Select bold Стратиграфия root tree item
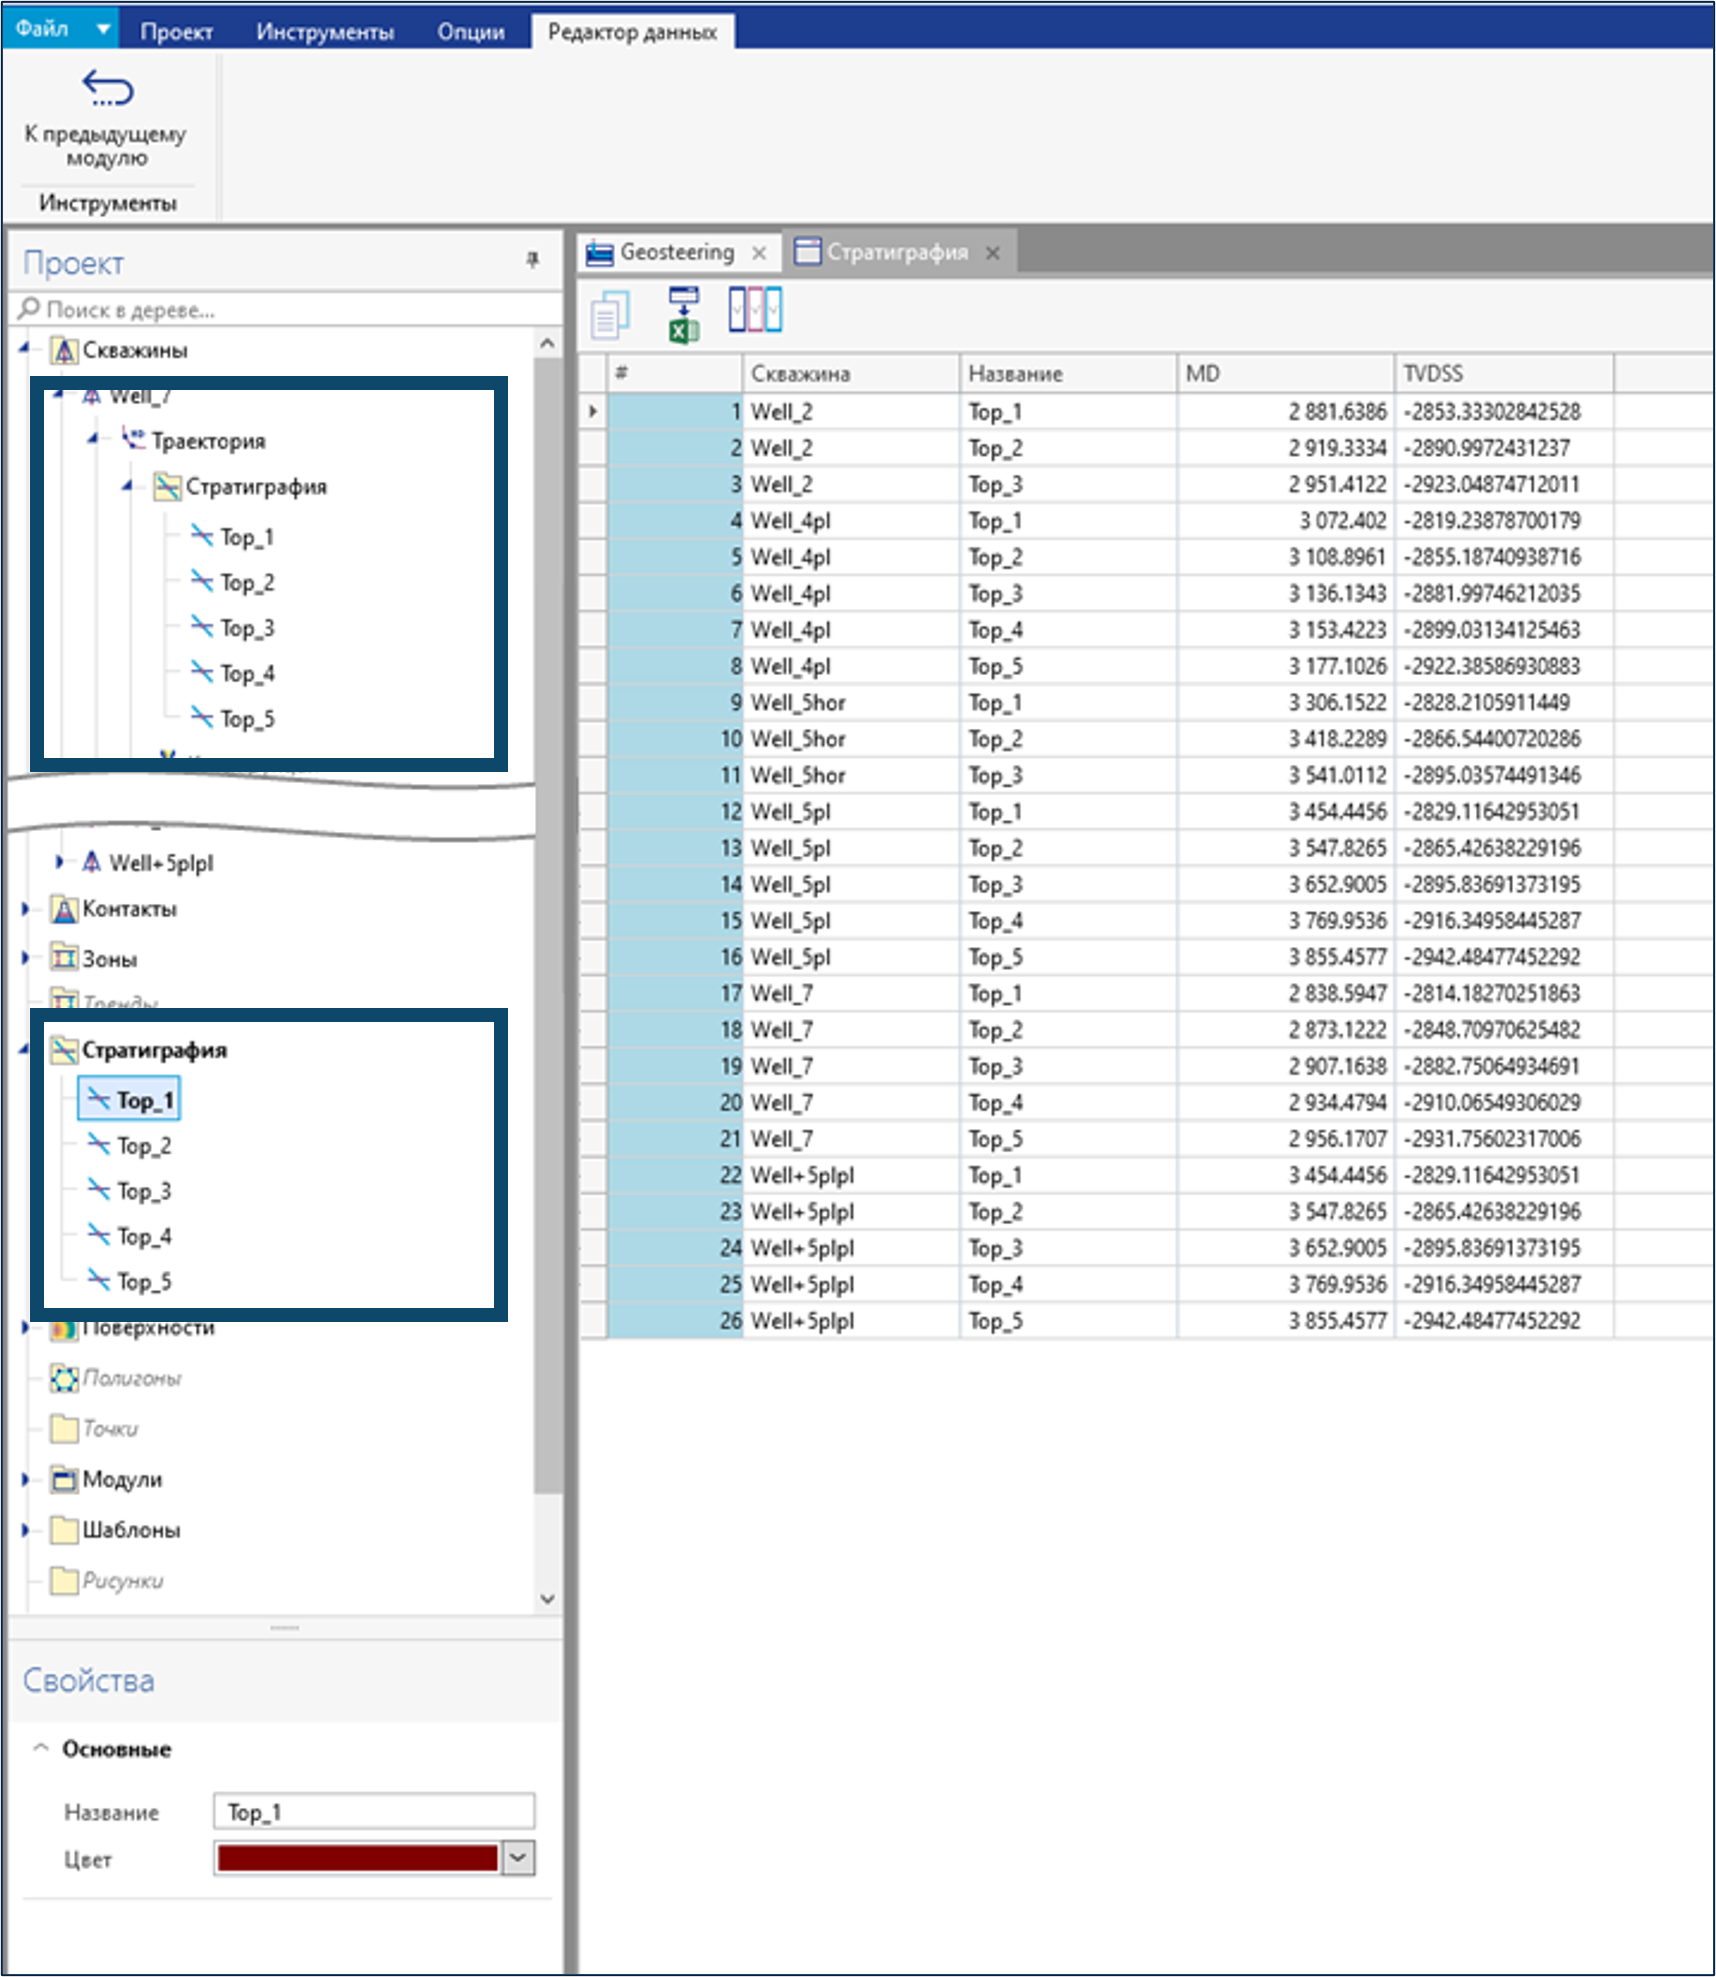This screenshot has width=1716, height=1977. (x=155, y=1050)
